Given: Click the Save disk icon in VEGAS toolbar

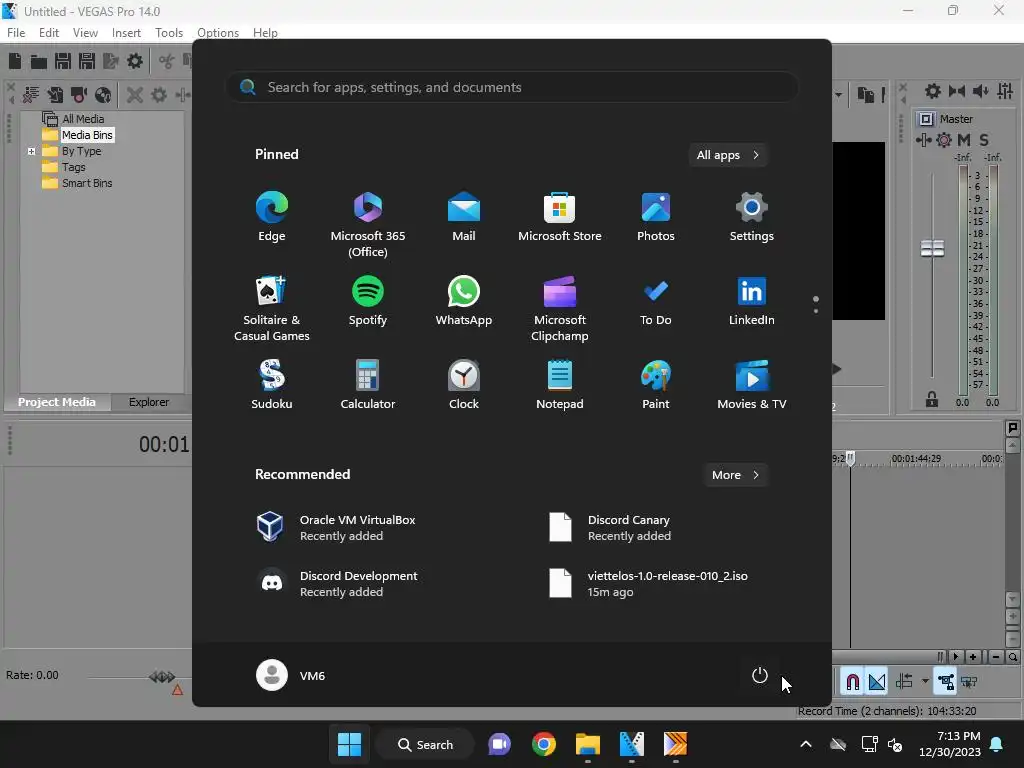Looking at the screenshot, I should 63,61.
